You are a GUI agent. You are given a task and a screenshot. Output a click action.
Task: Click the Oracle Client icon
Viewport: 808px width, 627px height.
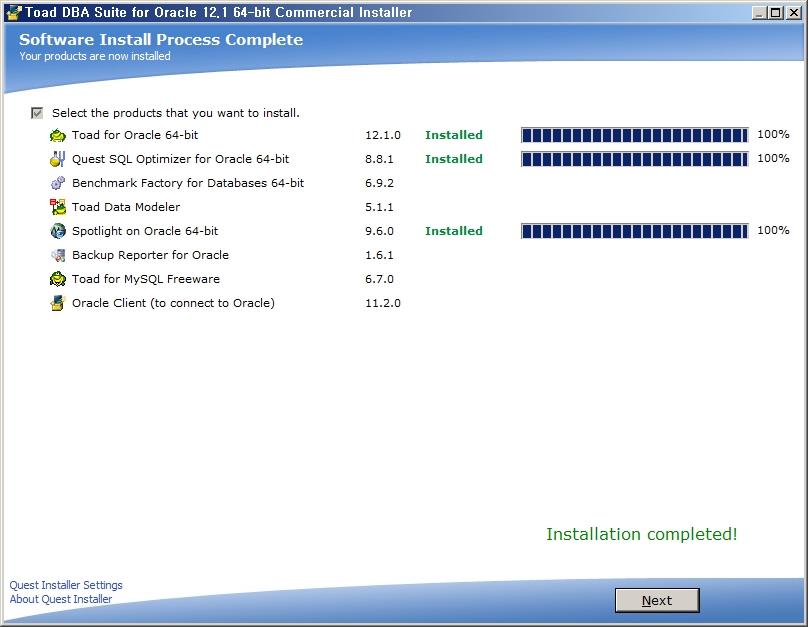coord(58,303)
